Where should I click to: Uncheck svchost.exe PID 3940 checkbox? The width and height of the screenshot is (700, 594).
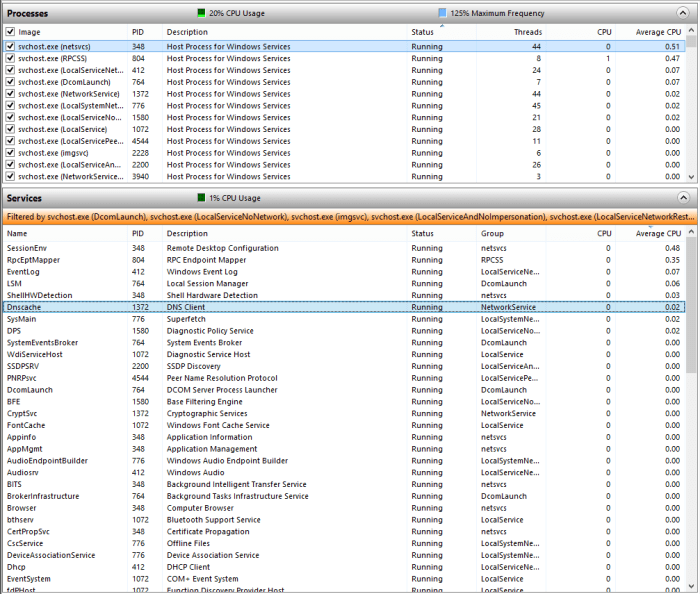[10, 177]
